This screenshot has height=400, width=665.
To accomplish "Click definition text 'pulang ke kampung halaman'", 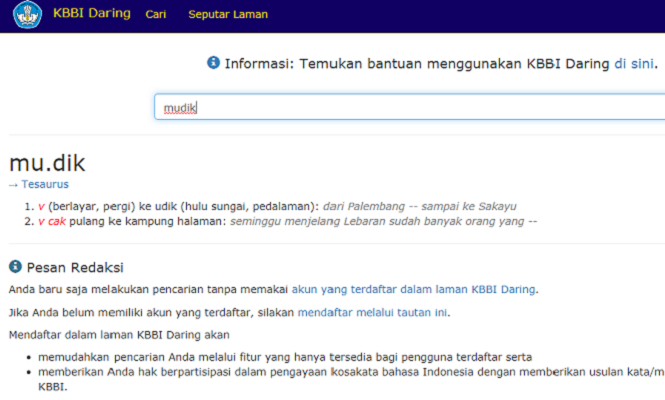I will tap(145, 221).
